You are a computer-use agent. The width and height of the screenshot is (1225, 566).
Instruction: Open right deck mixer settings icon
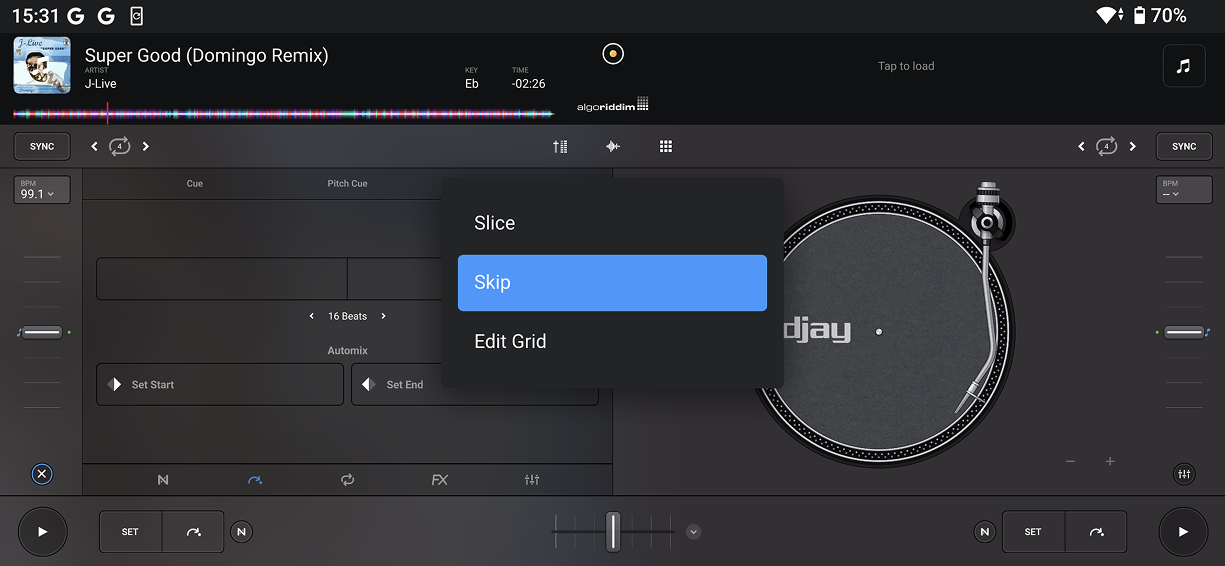coord(1184,474)
